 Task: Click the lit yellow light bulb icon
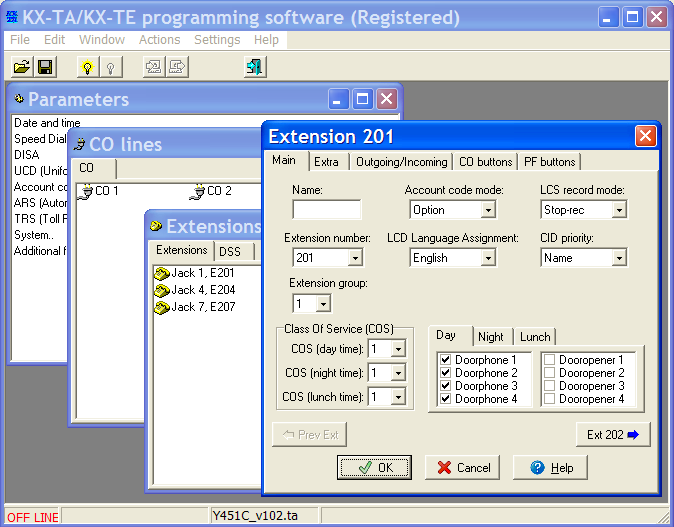[88, 67]
